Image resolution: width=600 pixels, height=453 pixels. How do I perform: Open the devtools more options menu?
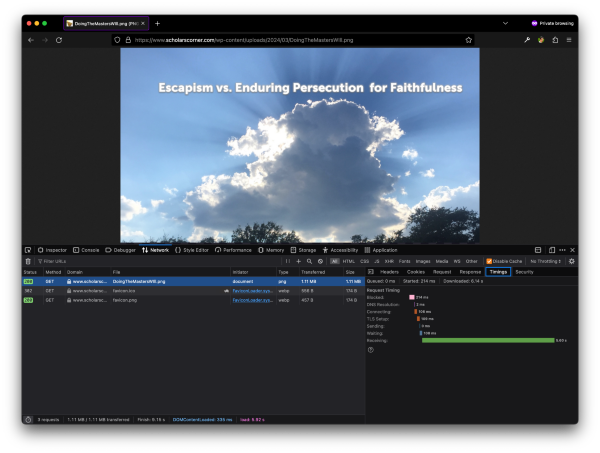[x=562, y=250]
